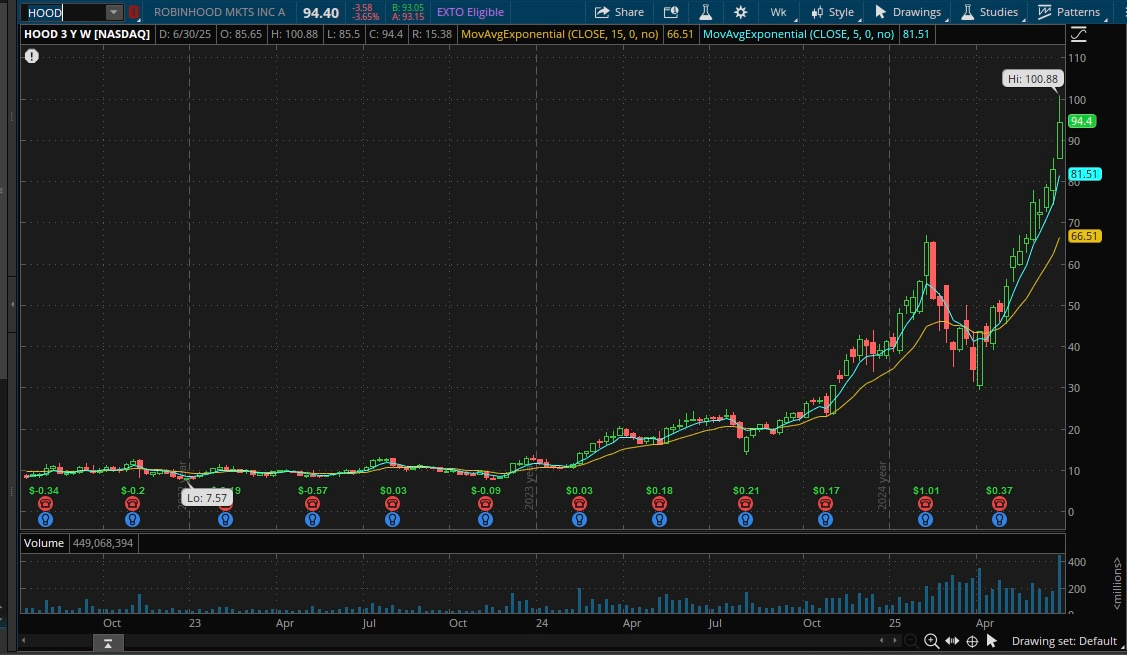Open the flask OnDemand icon

tap(706, 12)
